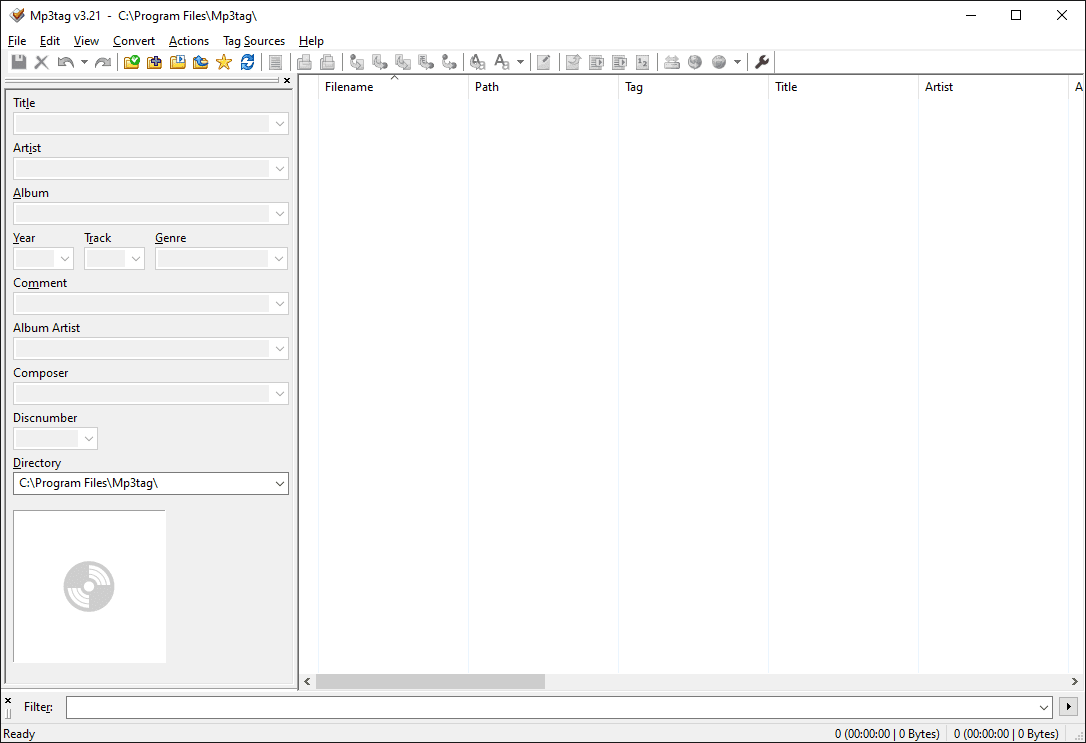
Task: Open the Actions menu
Action: tap(188, 41)
